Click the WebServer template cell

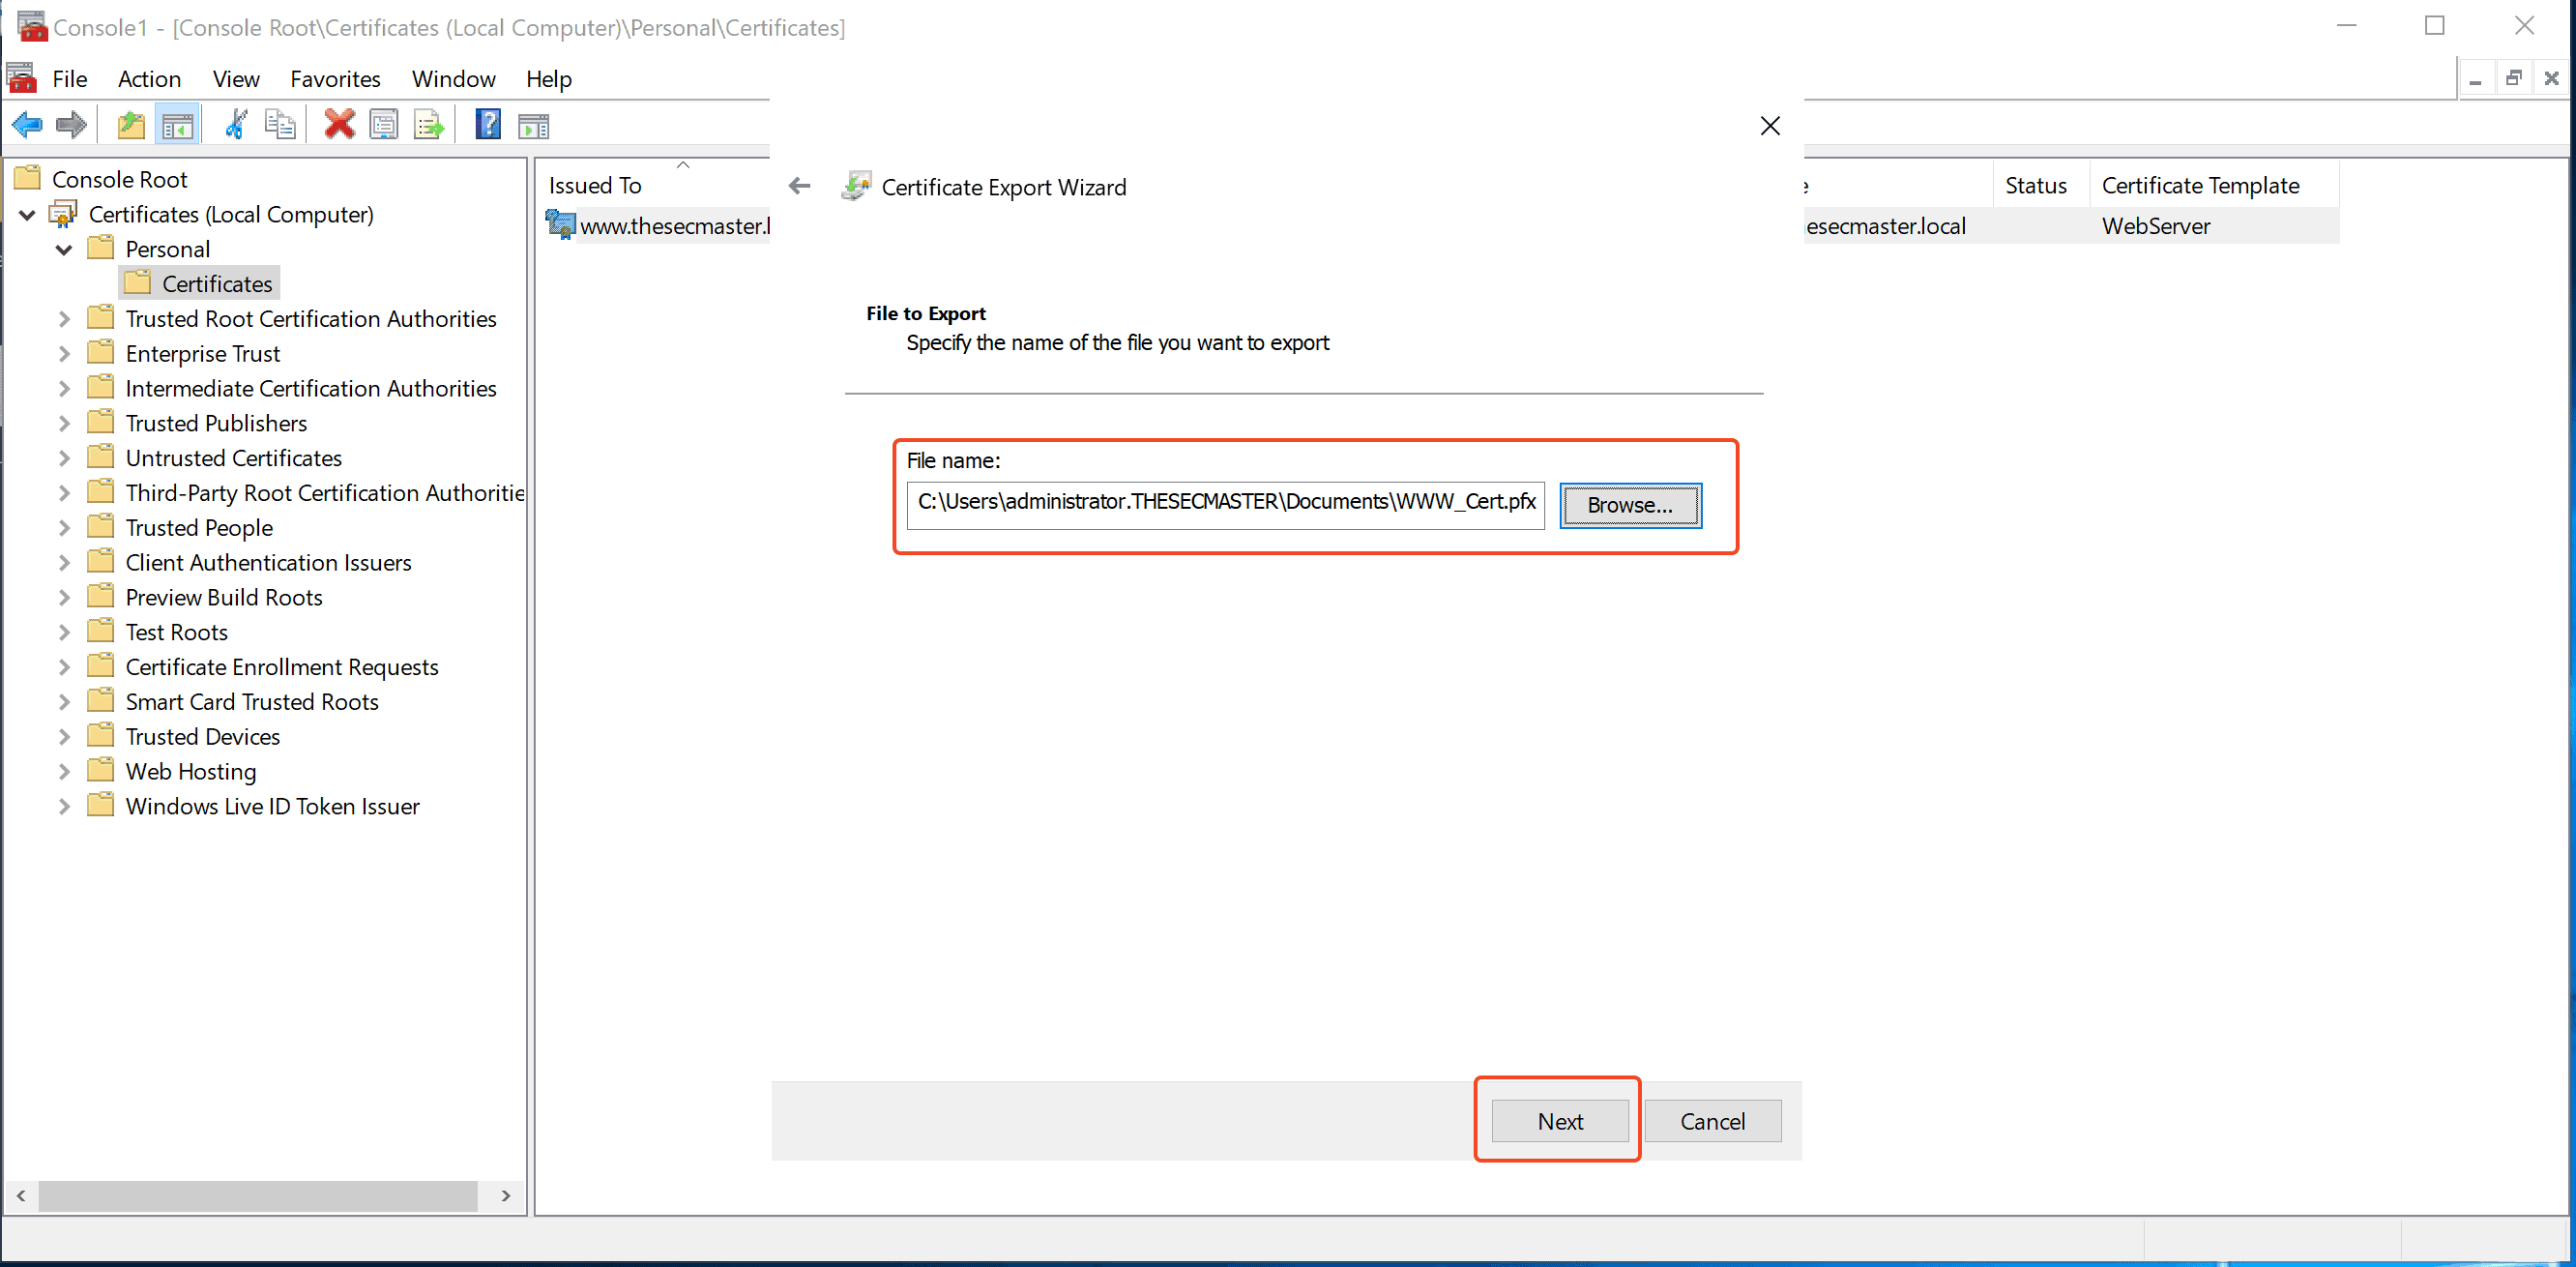(2156, 226)
